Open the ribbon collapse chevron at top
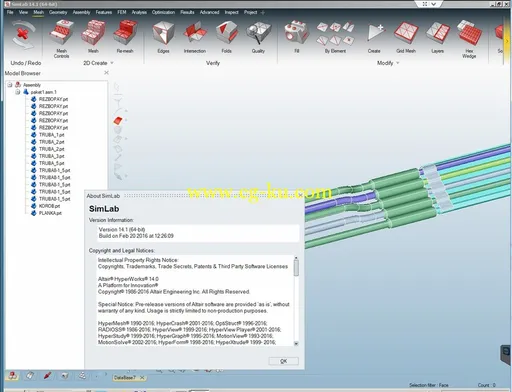This screenshot has height=392, width=512. (x=433, y=4)
